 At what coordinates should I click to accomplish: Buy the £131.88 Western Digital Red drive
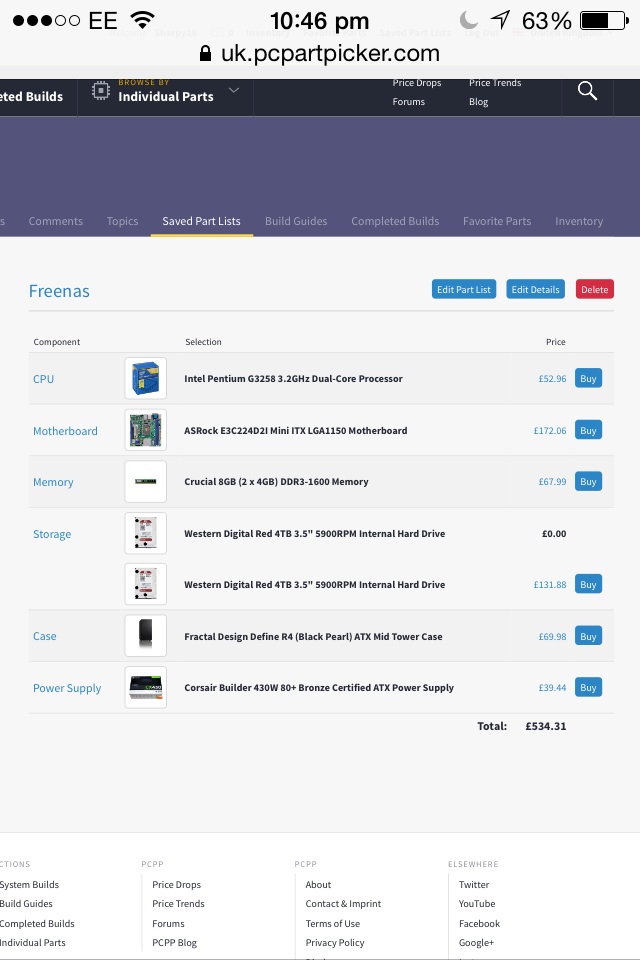point(588,584)
